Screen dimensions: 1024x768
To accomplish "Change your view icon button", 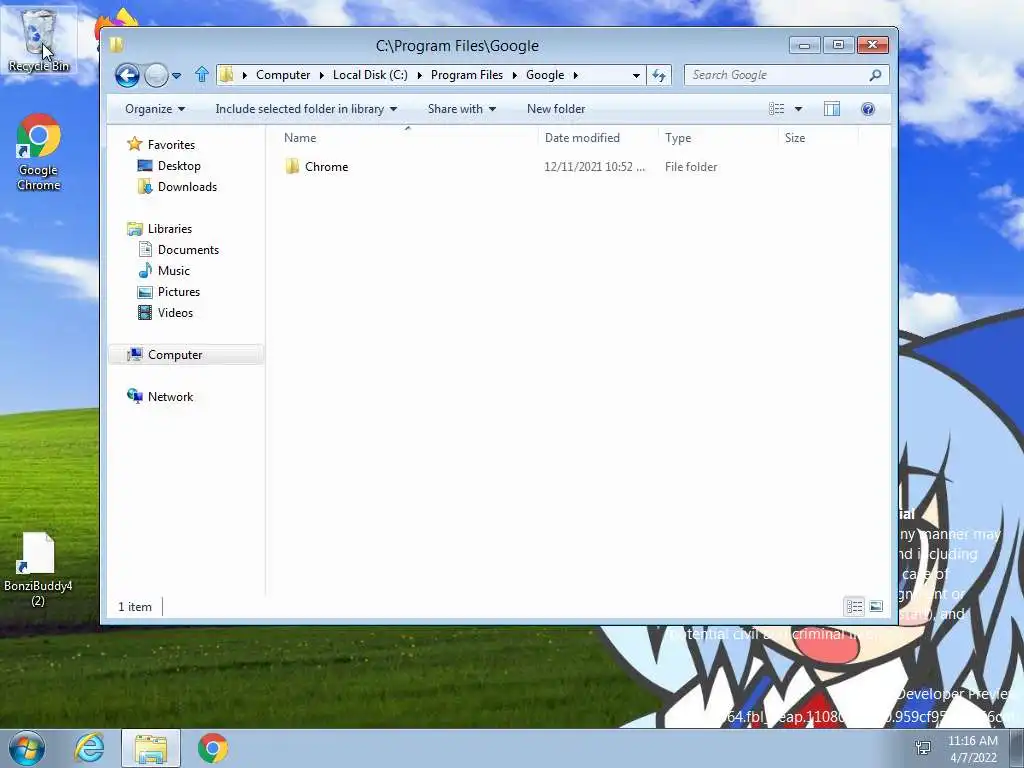I will (x=776, y=109).
